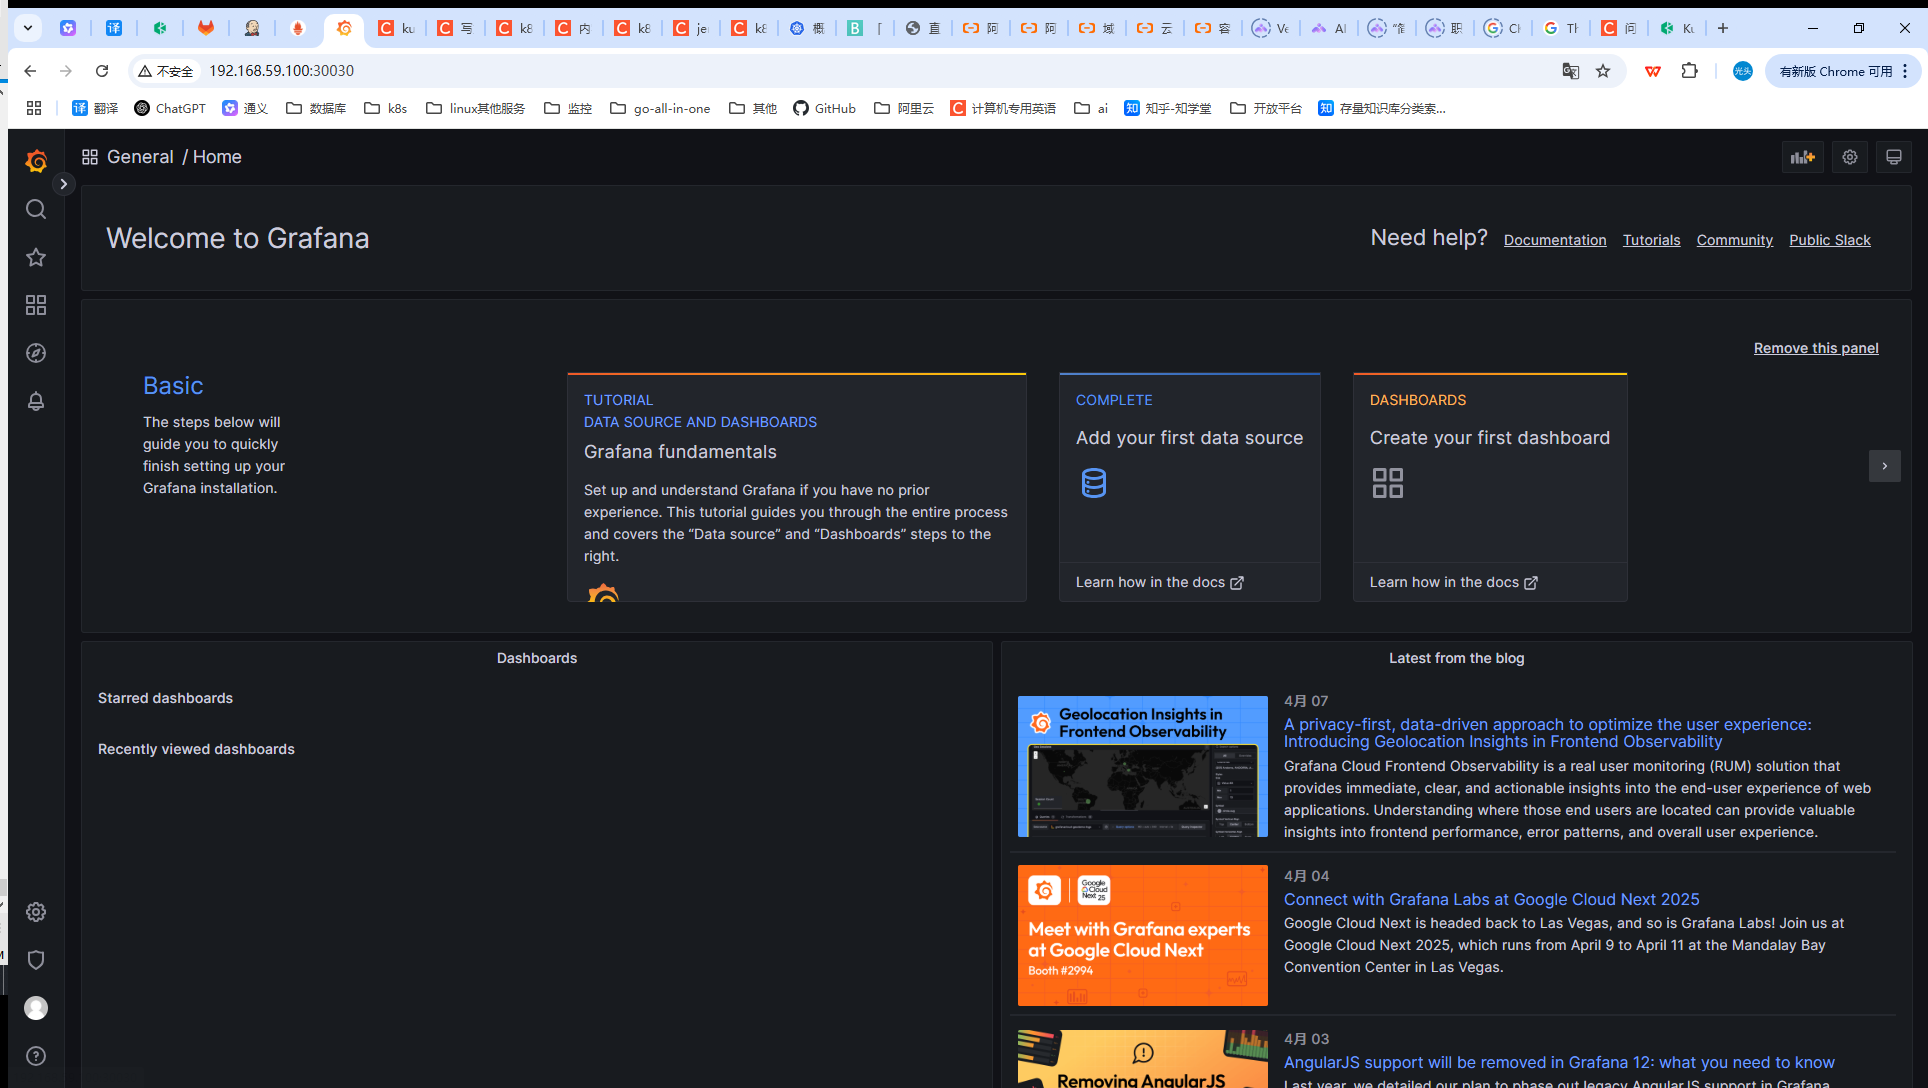This screenshot has height=1088, width=1928.
Task: Open the Search dashboards magnifier icon
Action: pyautogui.click(x=36, y=209)
